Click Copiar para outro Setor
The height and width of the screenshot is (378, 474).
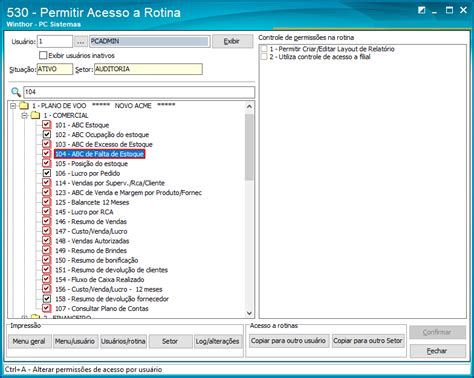coord(368,341)
